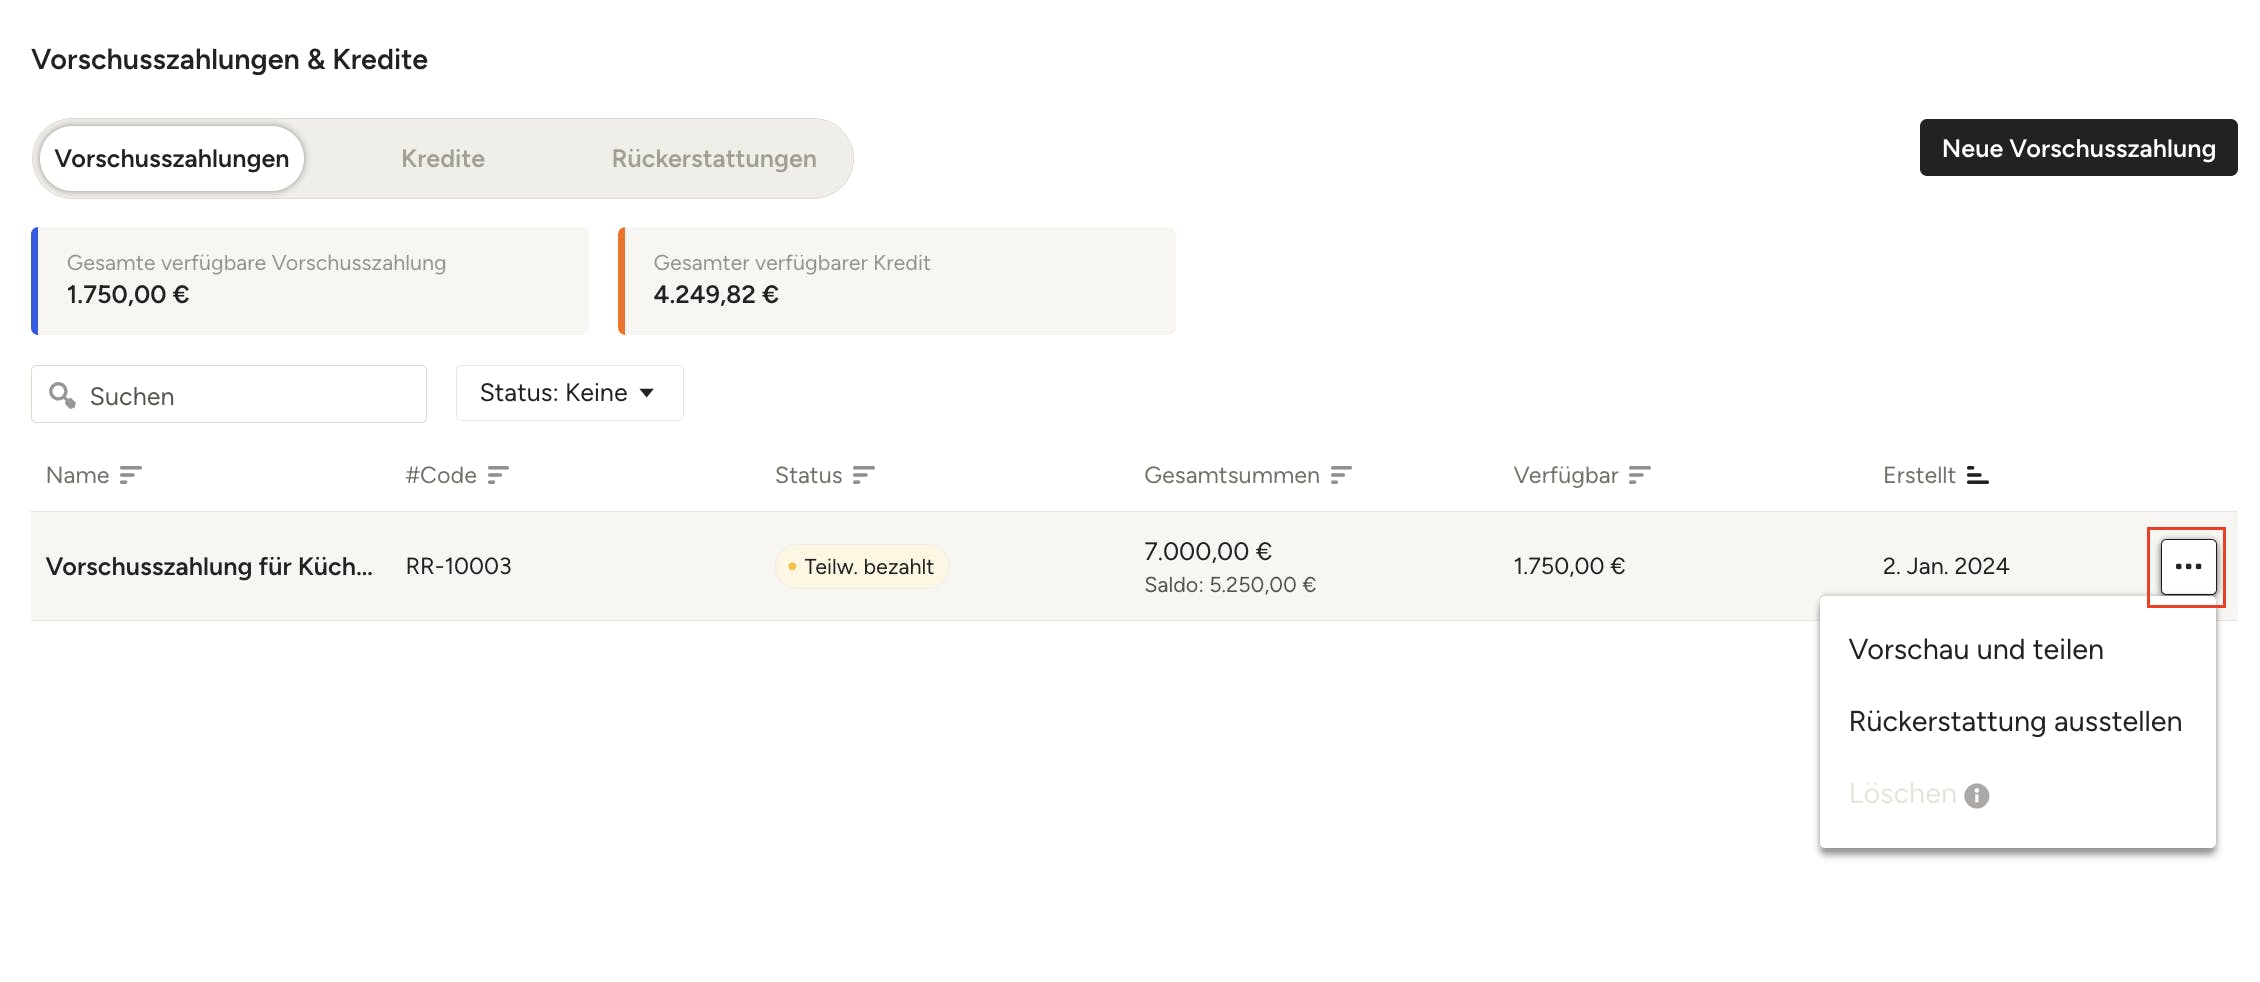Image resolution: width=2260 pixels, height=982 pixels.
Task: Sort by Verfügbar column icon
Action: [x=1639, y=475]
